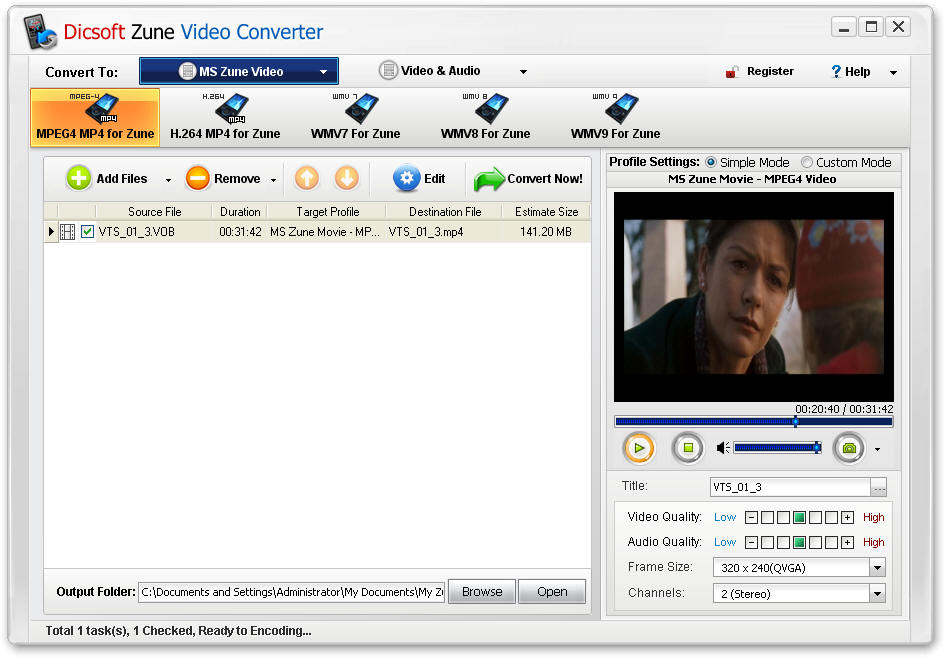Screen dimensions: 945x658
Task: Click the 141.20 MB estimate size cell
Action: (546, 232)
